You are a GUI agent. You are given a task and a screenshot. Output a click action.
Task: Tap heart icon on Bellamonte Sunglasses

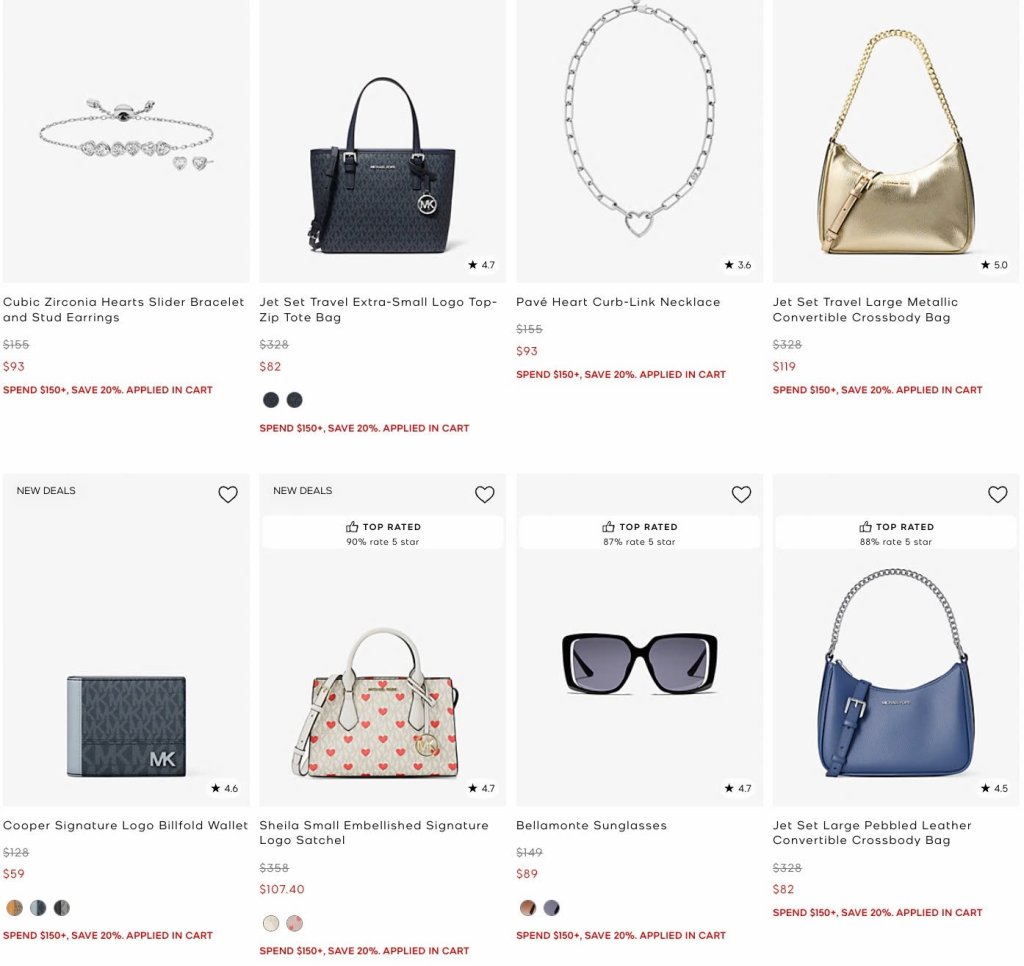(741, 494)
